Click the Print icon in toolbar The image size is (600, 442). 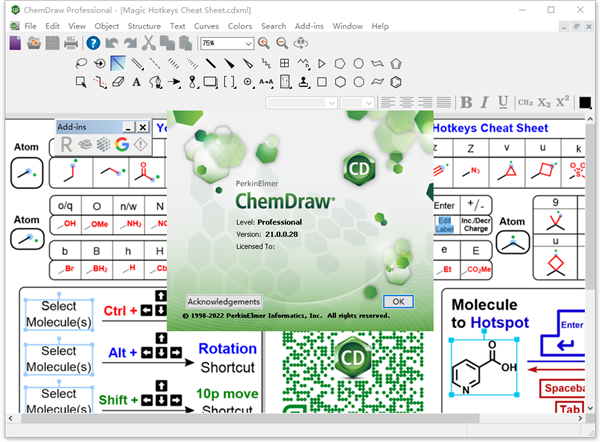click(x=71, y=43)
